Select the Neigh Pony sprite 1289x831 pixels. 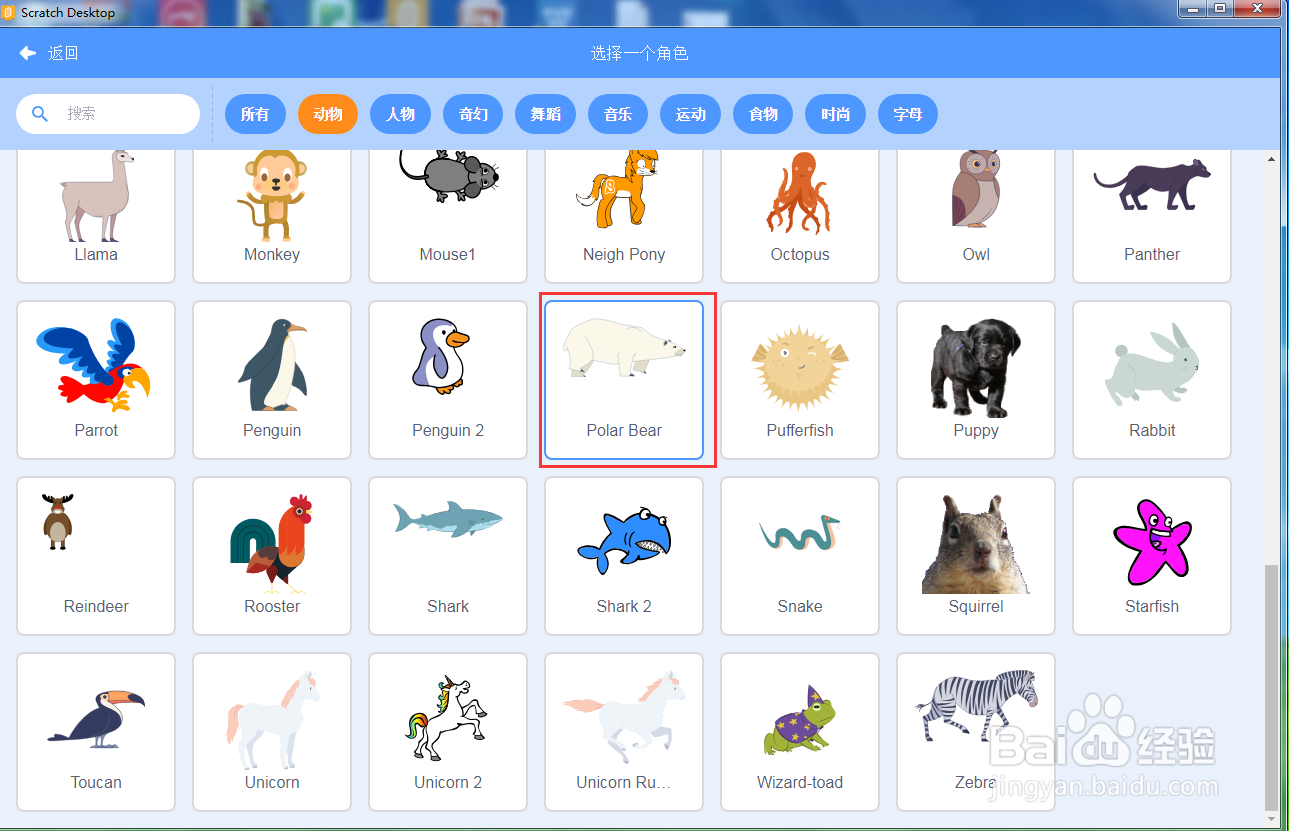(624, 215)
